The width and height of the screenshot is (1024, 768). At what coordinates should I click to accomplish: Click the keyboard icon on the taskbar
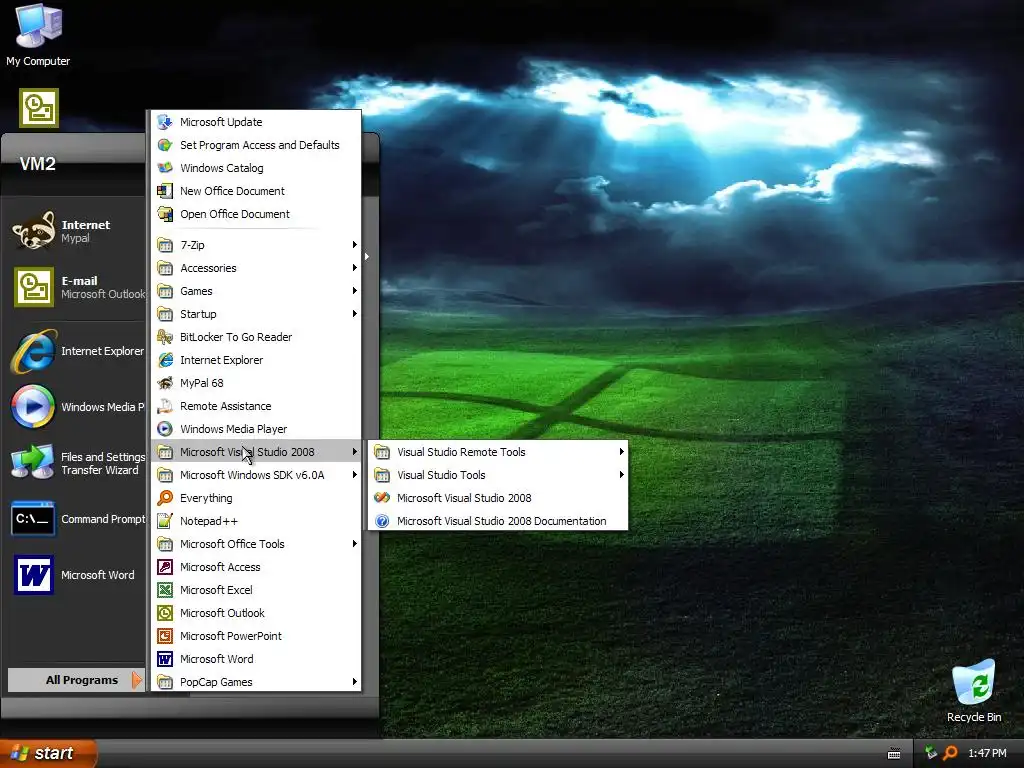[x=894, y=754]
